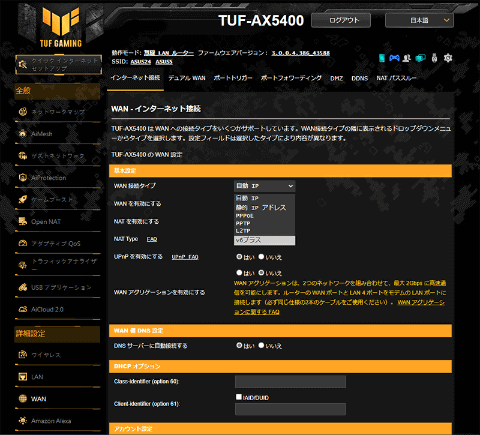Screen dimensions: 480x435
Task: Select はい for UPnP を有効にする
Action: (x=239, y=257)
